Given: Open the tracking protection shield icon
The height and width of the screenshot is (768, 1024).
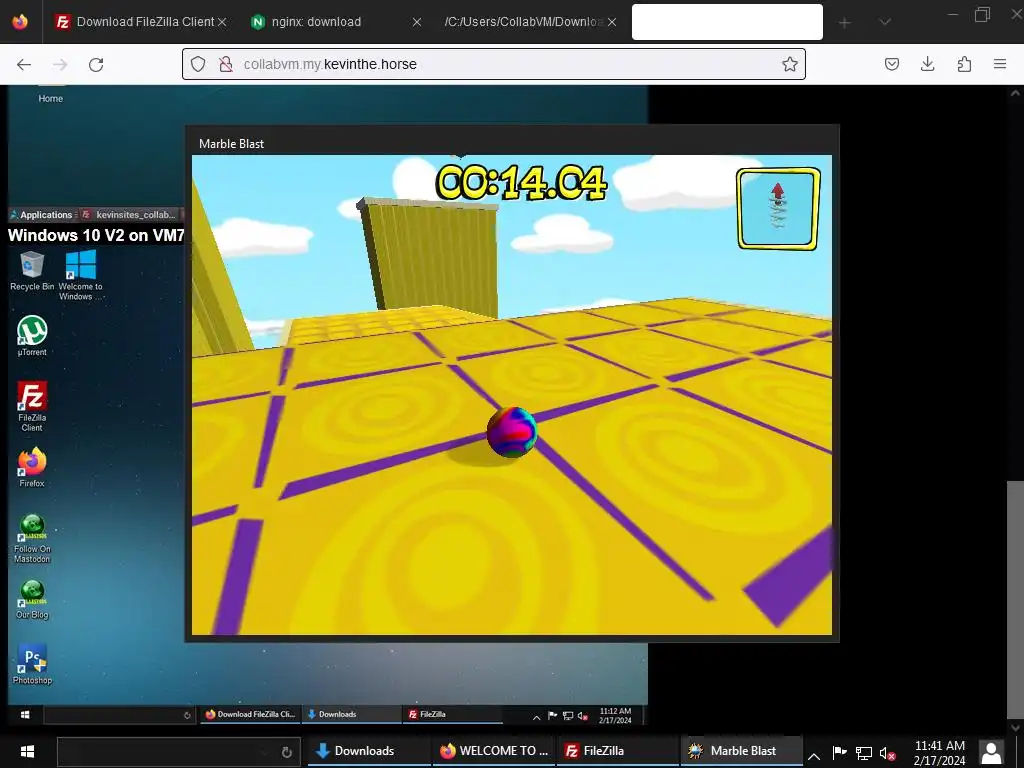Looking at the screenshot, I should [x=198, y=64].
